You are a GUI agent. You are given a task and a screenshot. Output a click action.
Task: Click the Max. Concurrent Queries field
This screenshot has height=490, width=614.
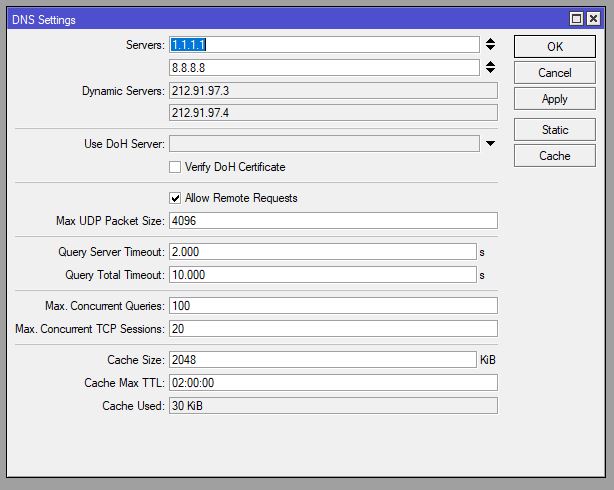point(333,305)
